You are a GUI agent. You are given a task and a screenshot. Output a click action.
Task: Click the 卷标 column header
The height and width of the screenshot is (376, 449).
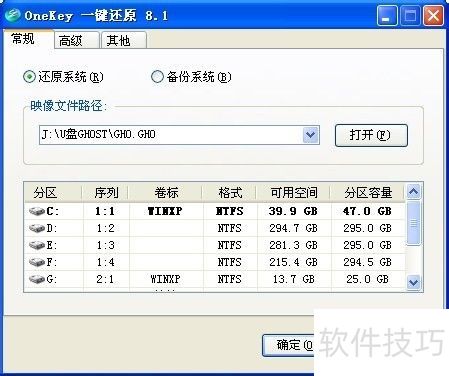166,193
